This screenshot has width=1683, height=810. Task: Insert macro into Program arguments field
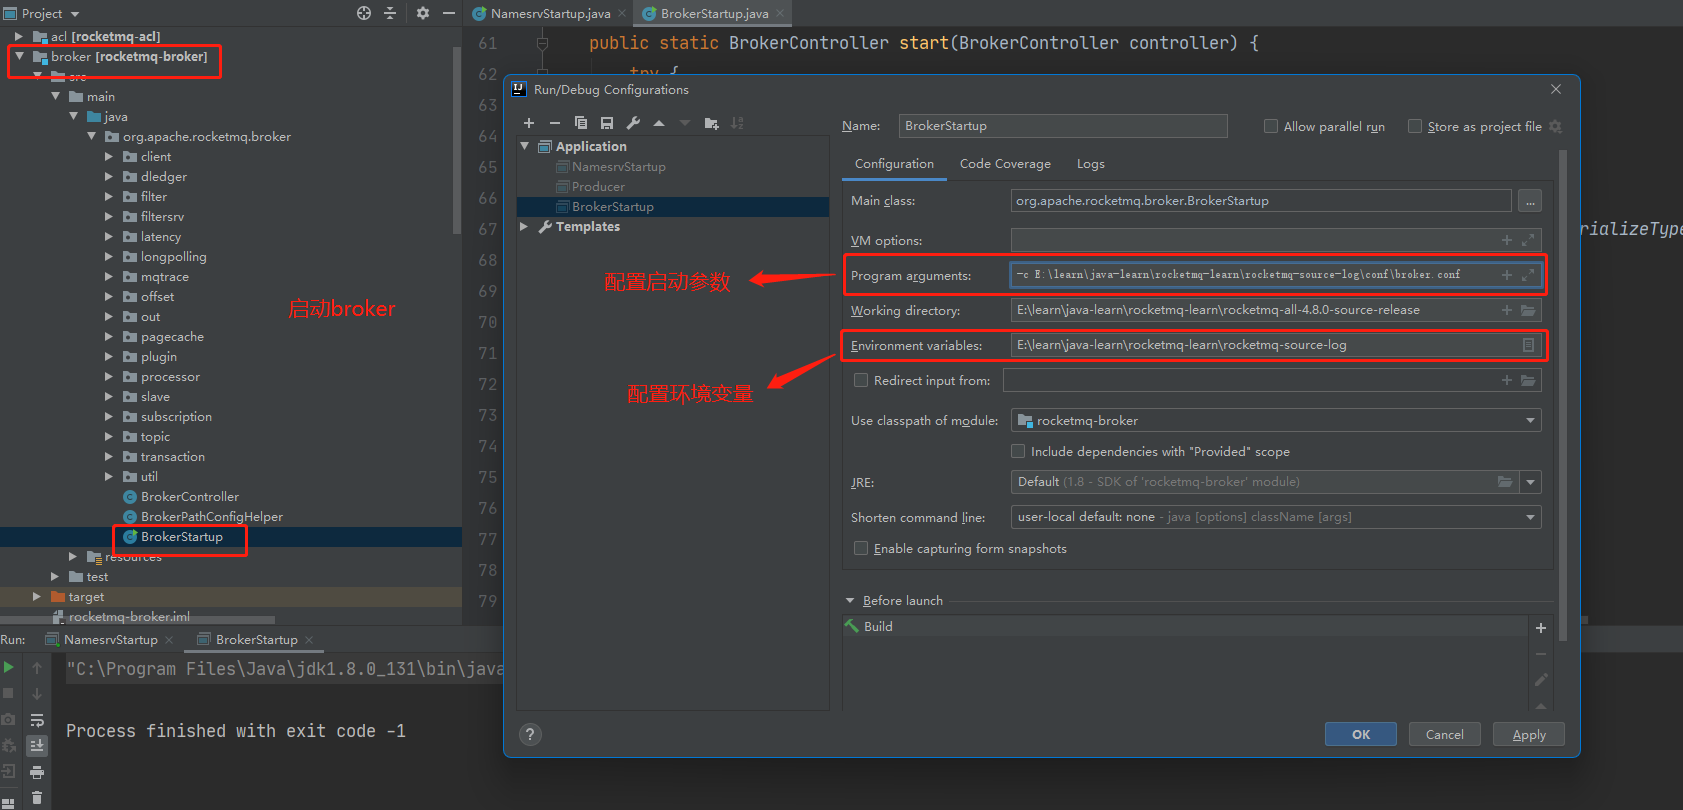click(1507, 275)
